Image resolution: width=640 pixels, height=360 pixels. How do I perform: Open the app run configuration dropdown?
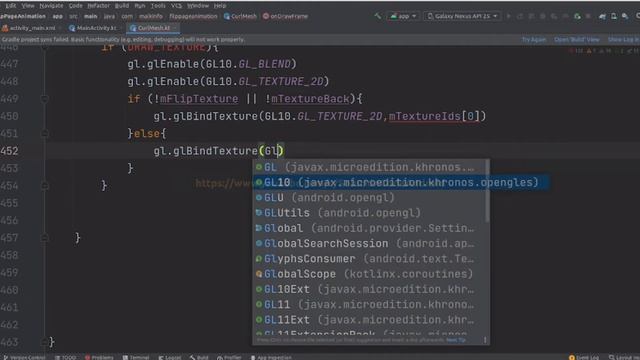(403, 16)
